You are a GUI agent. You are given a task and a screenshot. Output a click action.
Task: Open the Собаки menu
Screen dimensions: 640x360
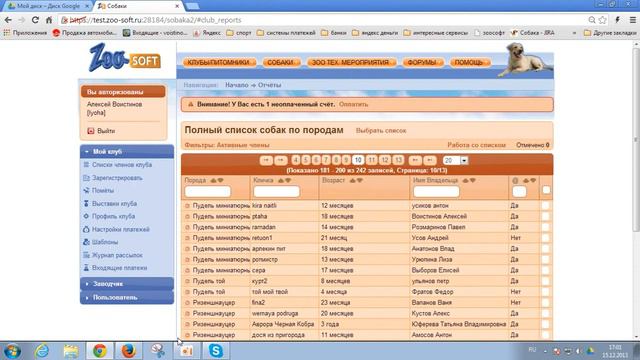pos(280,62)
